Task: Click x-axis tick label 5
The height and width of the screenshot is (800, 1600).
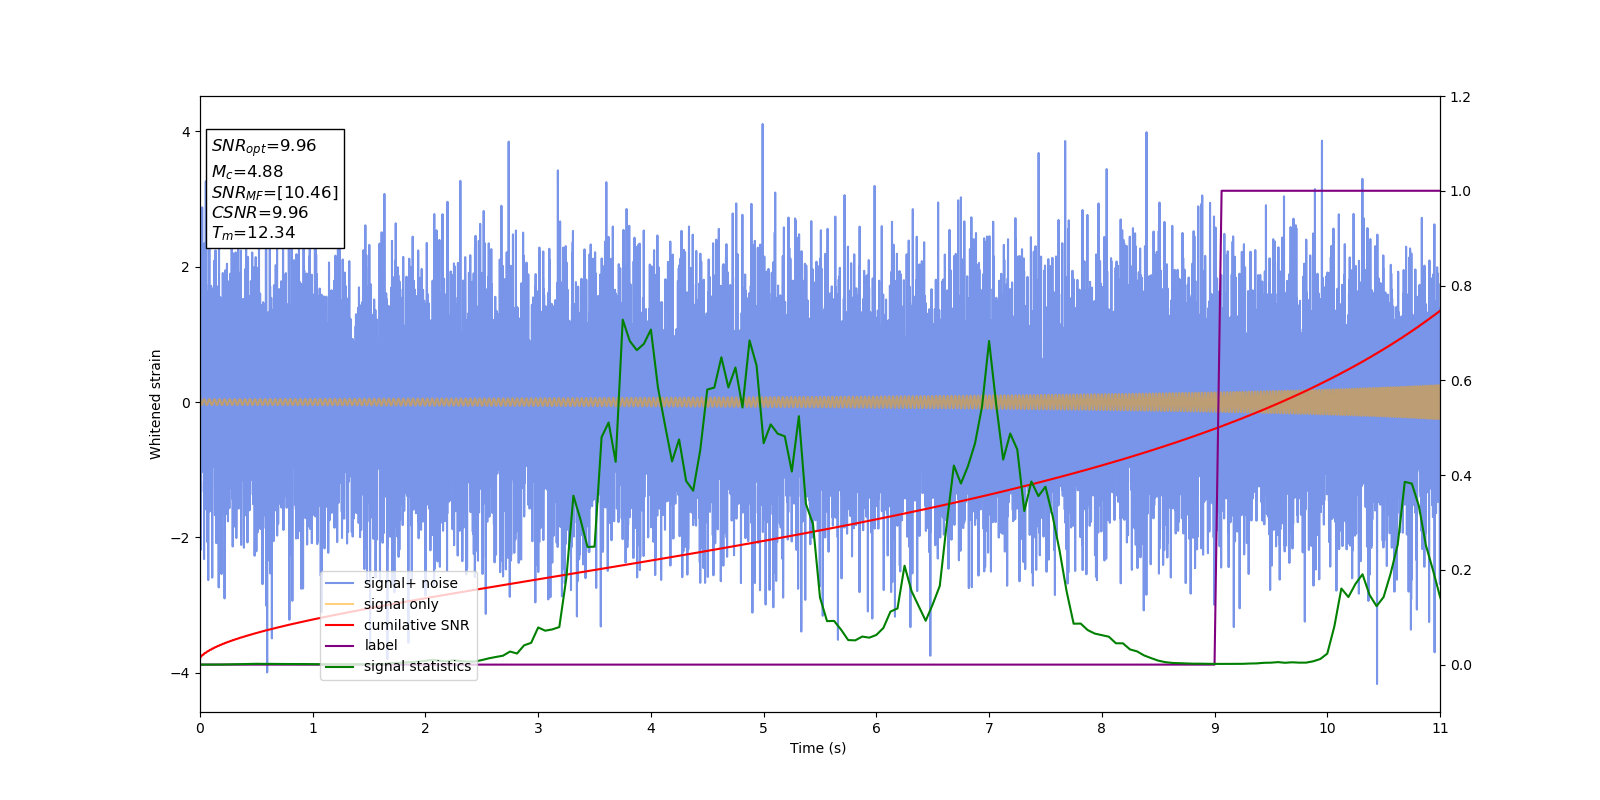Action: pos(764,728)
